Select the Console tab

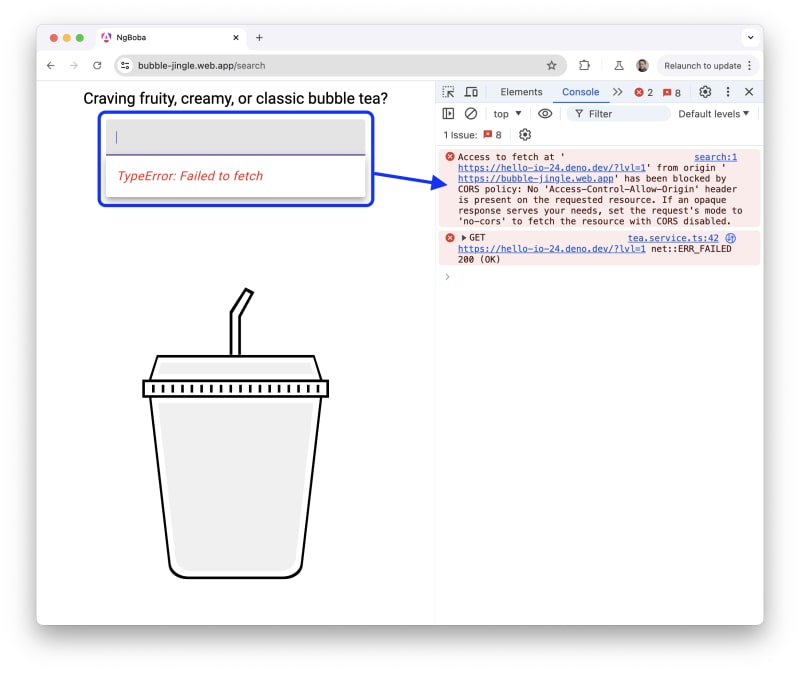(x=580, y=92)
